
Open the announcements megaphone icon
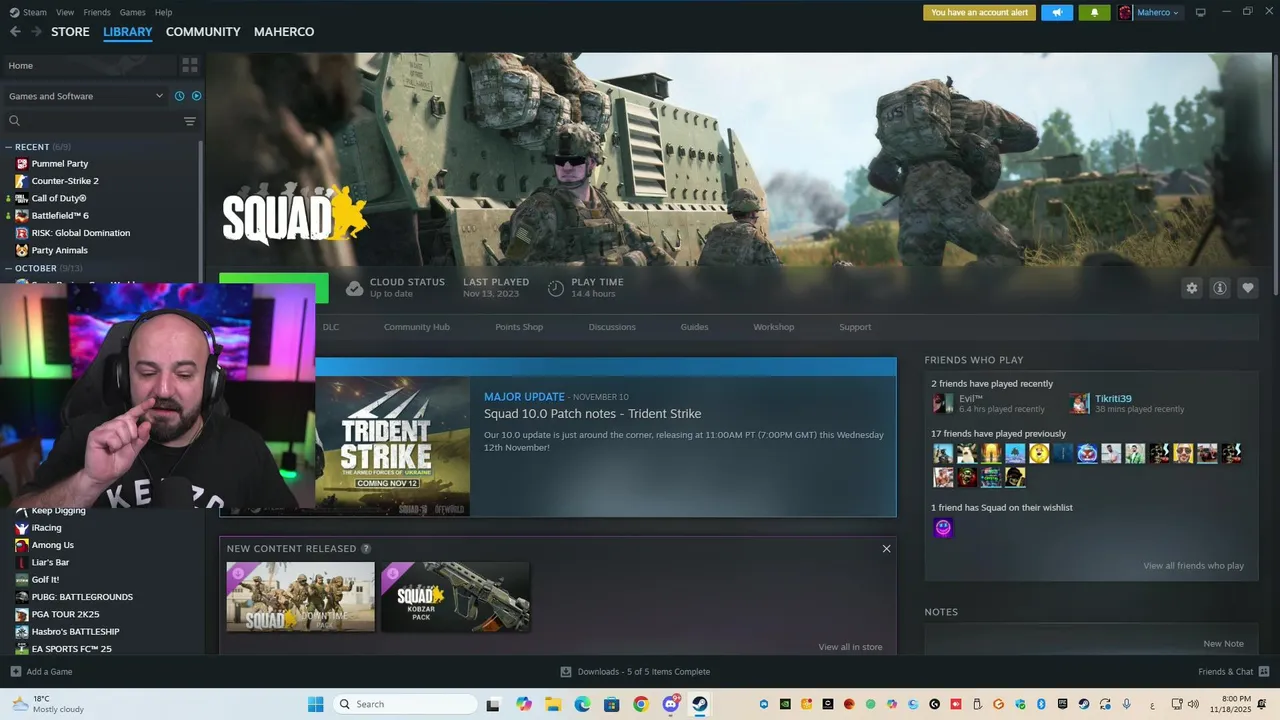click(x=1057, y=13)
